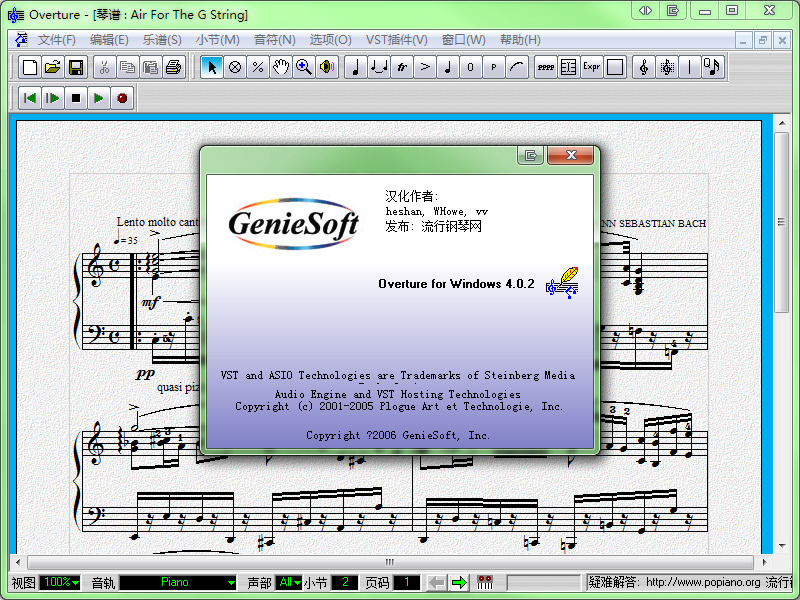Screen dimensions: 800x600
Task: Click the vertical scrollbar thumb of score view
Action: [781, 222]
